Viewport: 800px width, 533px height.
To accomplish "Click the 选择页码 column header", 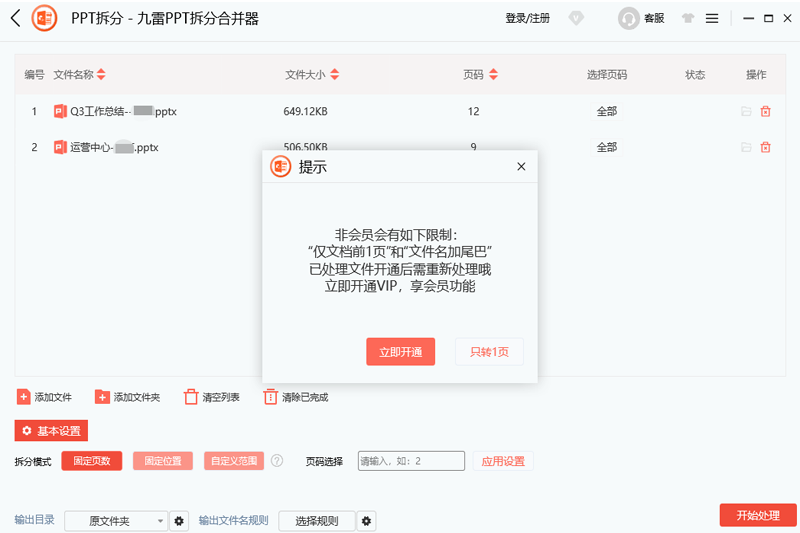I will pos(607,75).
